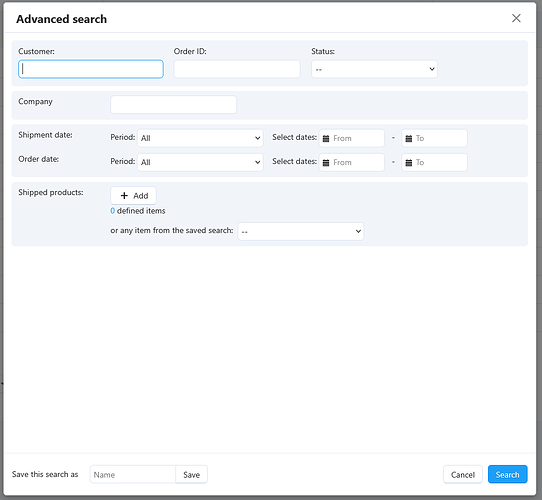Screen dimensions: 542x500
Task: Focus the Customer input field
Action: tap(91, 69)
